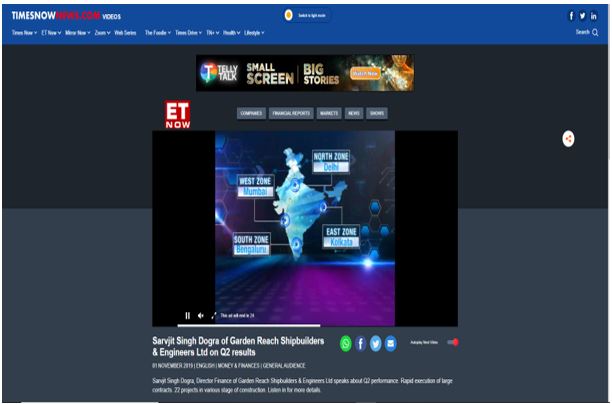Open the Financial Reports tab
The height and width of the screenshot is (404, 612).
click(291, 113)
